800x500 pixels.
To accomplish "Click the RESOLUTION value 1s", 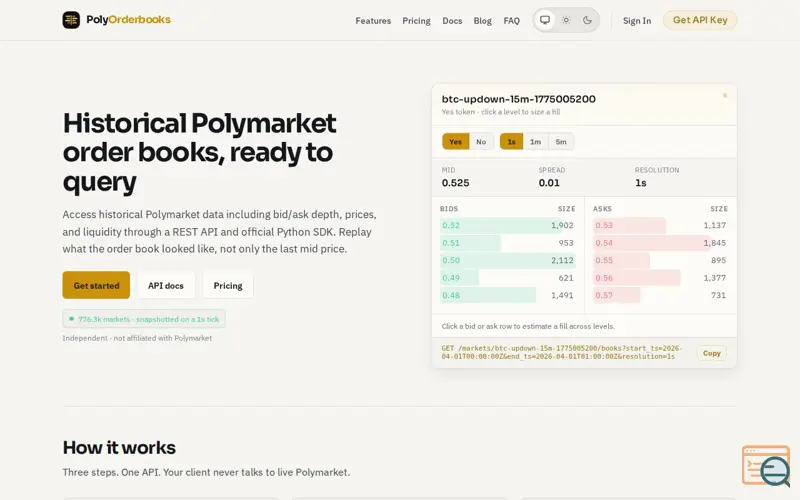I will tap(641, 183).
